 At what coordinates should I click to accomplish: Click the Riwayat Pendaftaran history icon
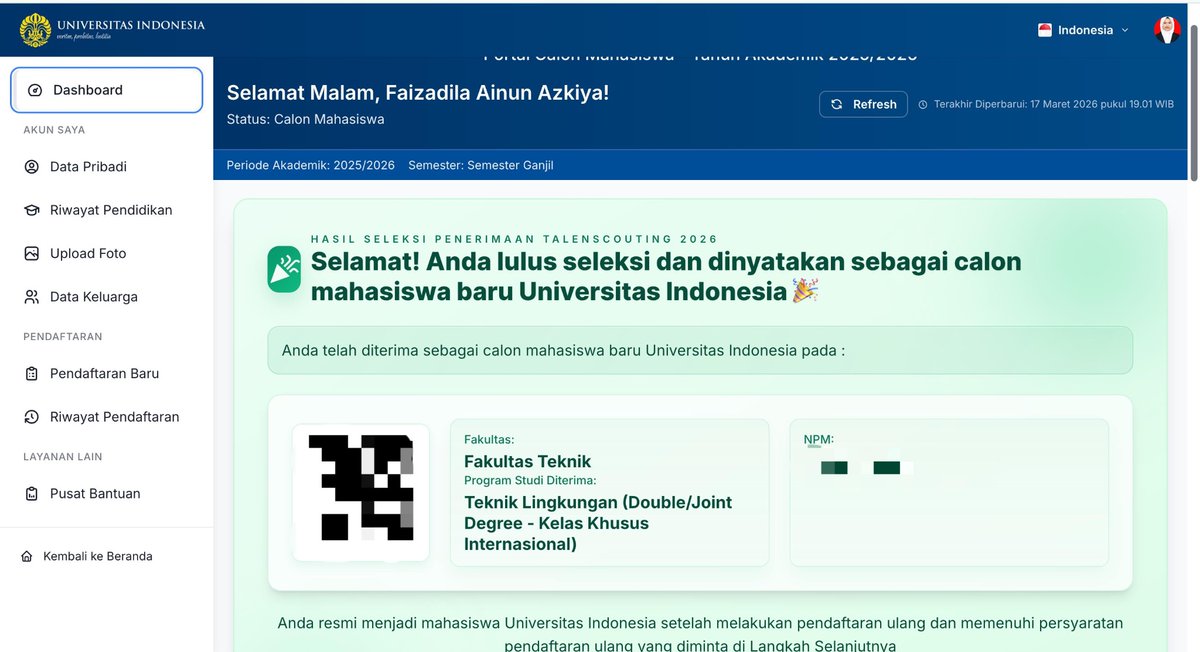pos(32,417)
